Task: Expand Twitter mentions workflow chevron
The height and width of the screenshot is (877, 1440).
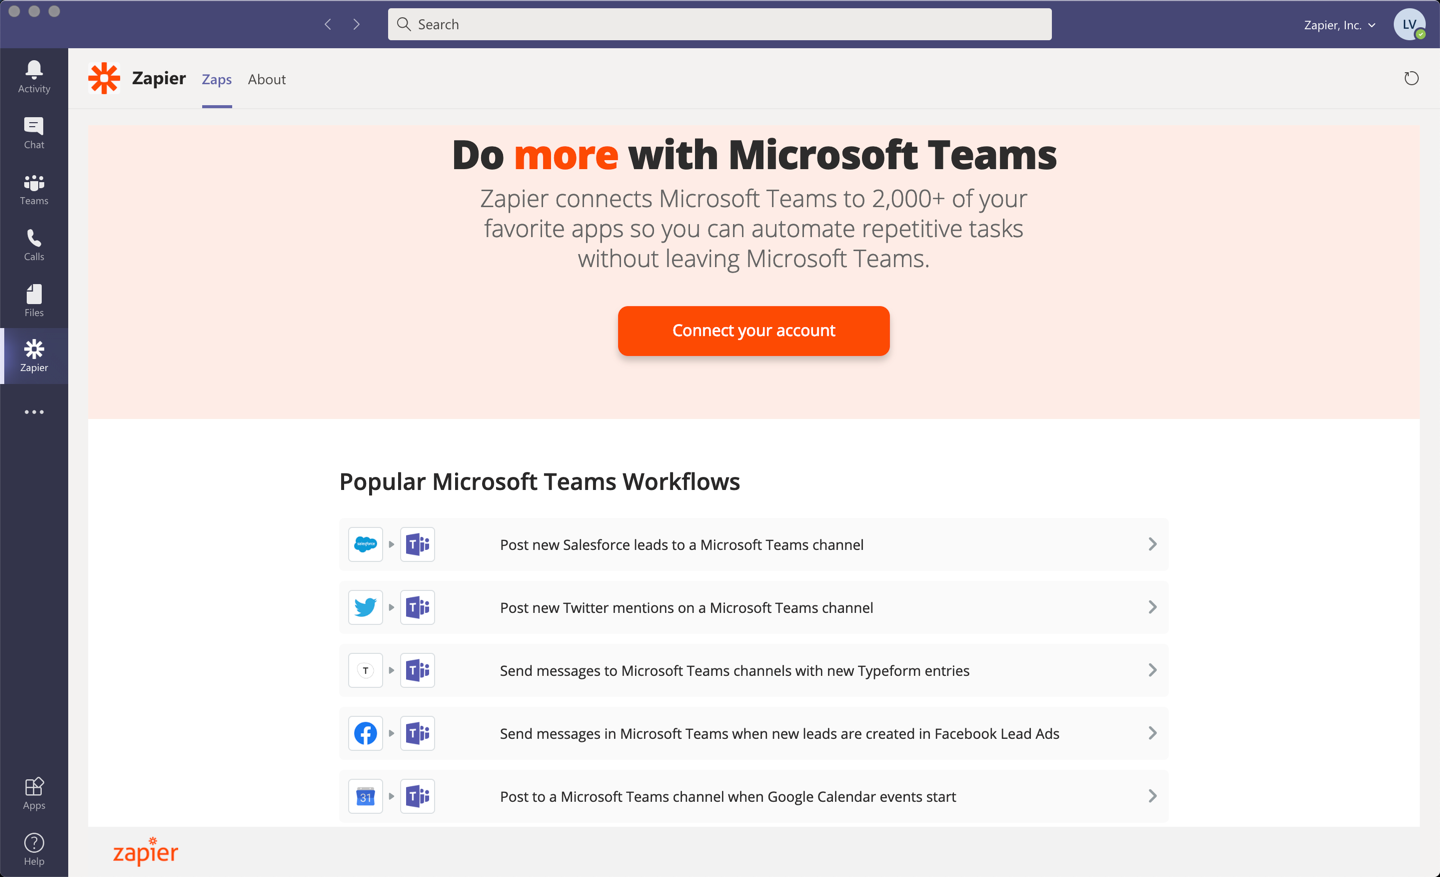Action: pyautogui.click(x=1152, y=608)
